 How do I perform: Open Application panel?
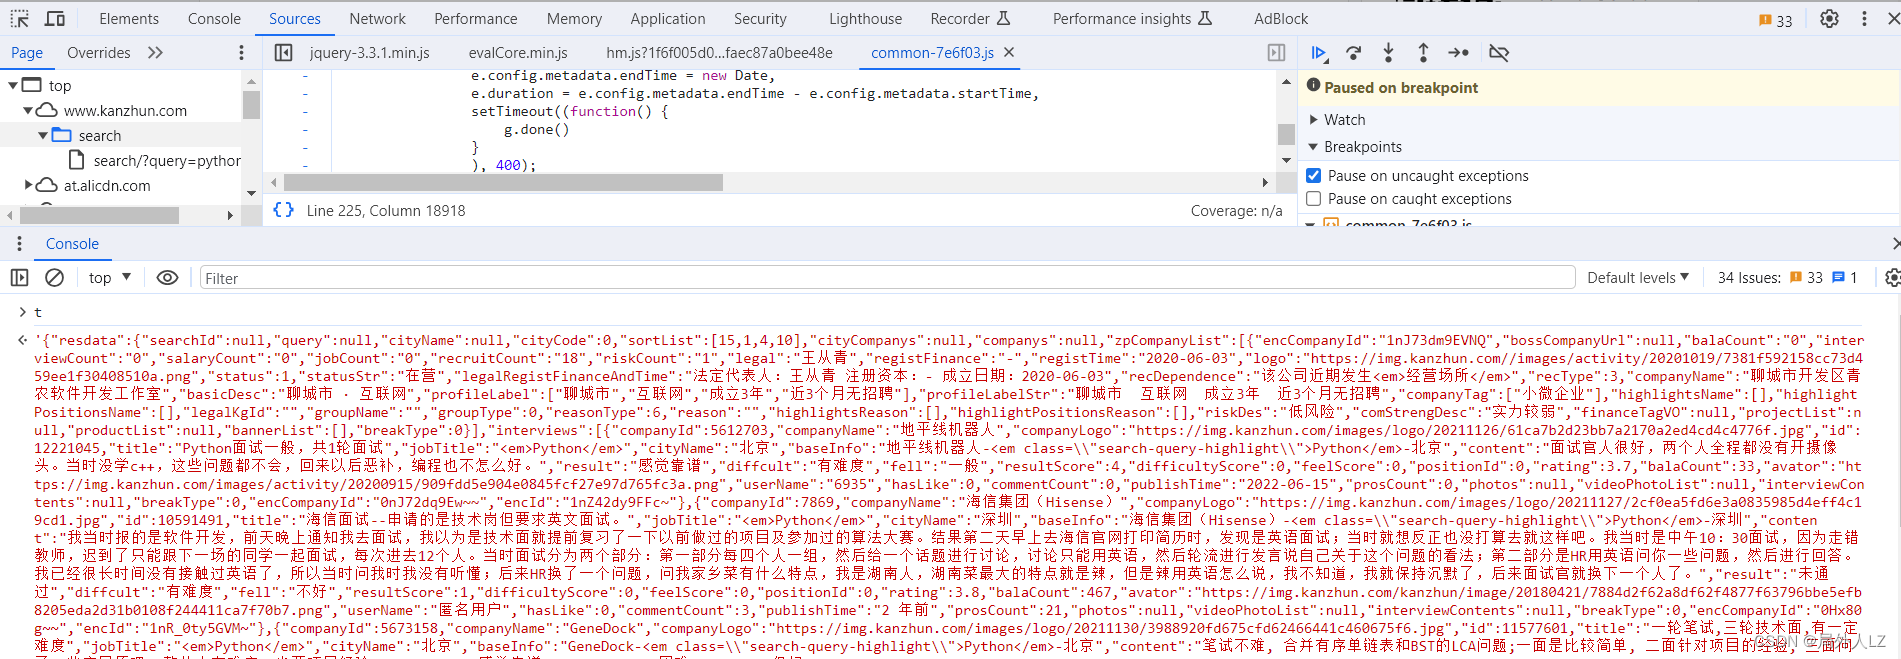pos(668,18)
